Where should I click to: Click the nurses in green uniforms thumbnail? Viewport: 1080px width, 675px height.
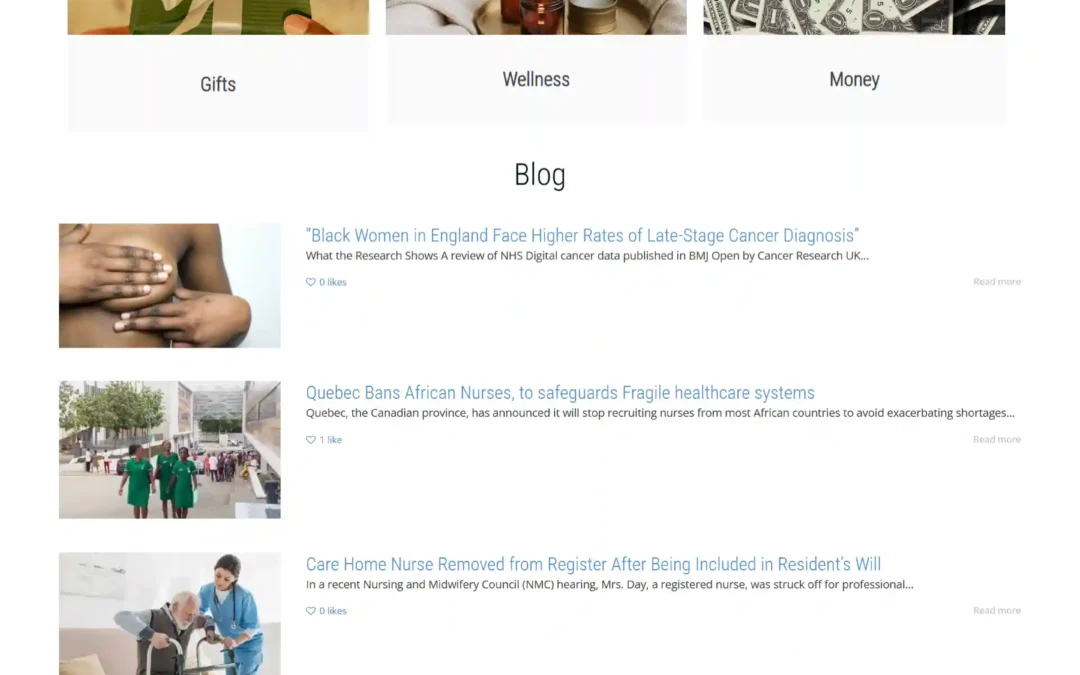click(169, 450)
